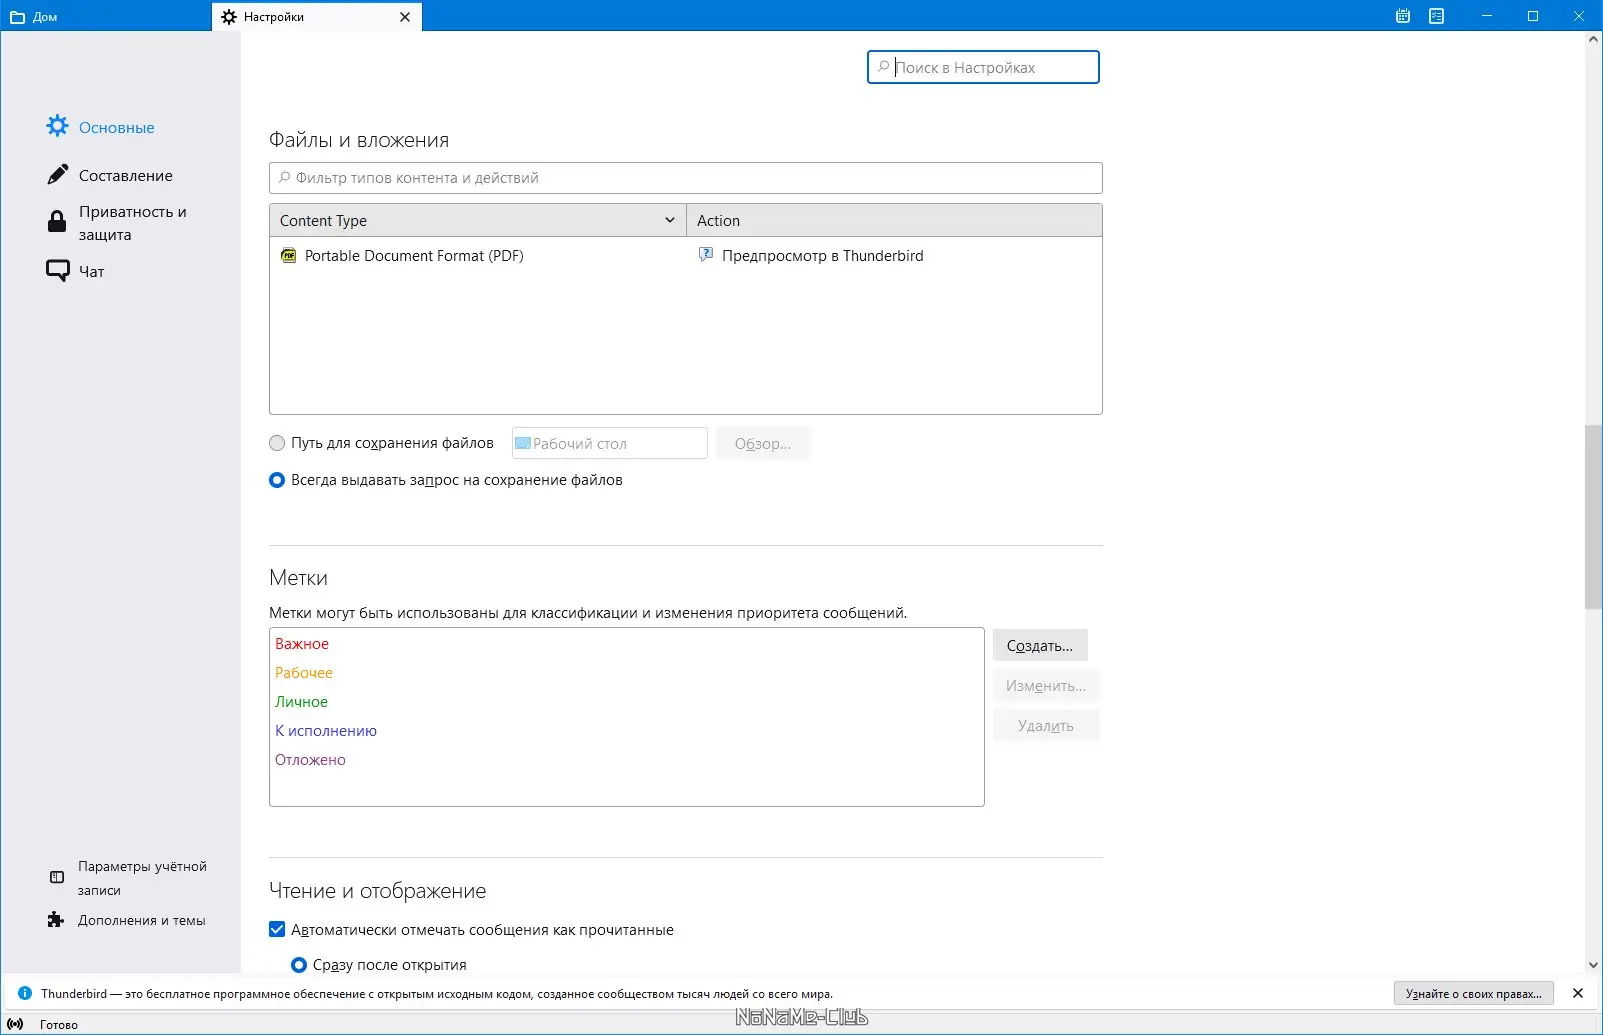Open action dropdown for Portable Document Format
The width and height of the screenshot is (1603, 1035).
894,256
